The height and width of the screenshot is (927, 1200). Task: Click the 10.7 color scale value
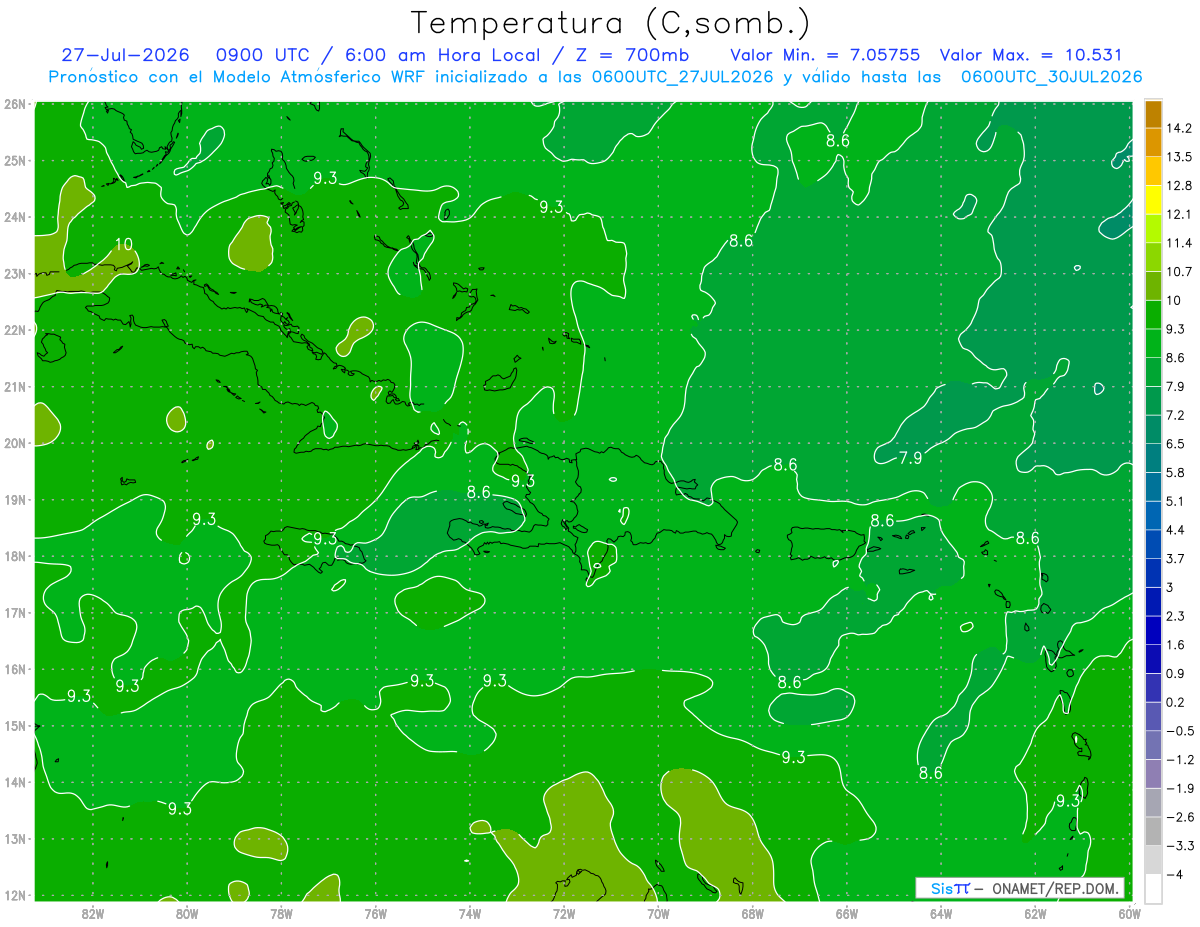coord(1180,272)
